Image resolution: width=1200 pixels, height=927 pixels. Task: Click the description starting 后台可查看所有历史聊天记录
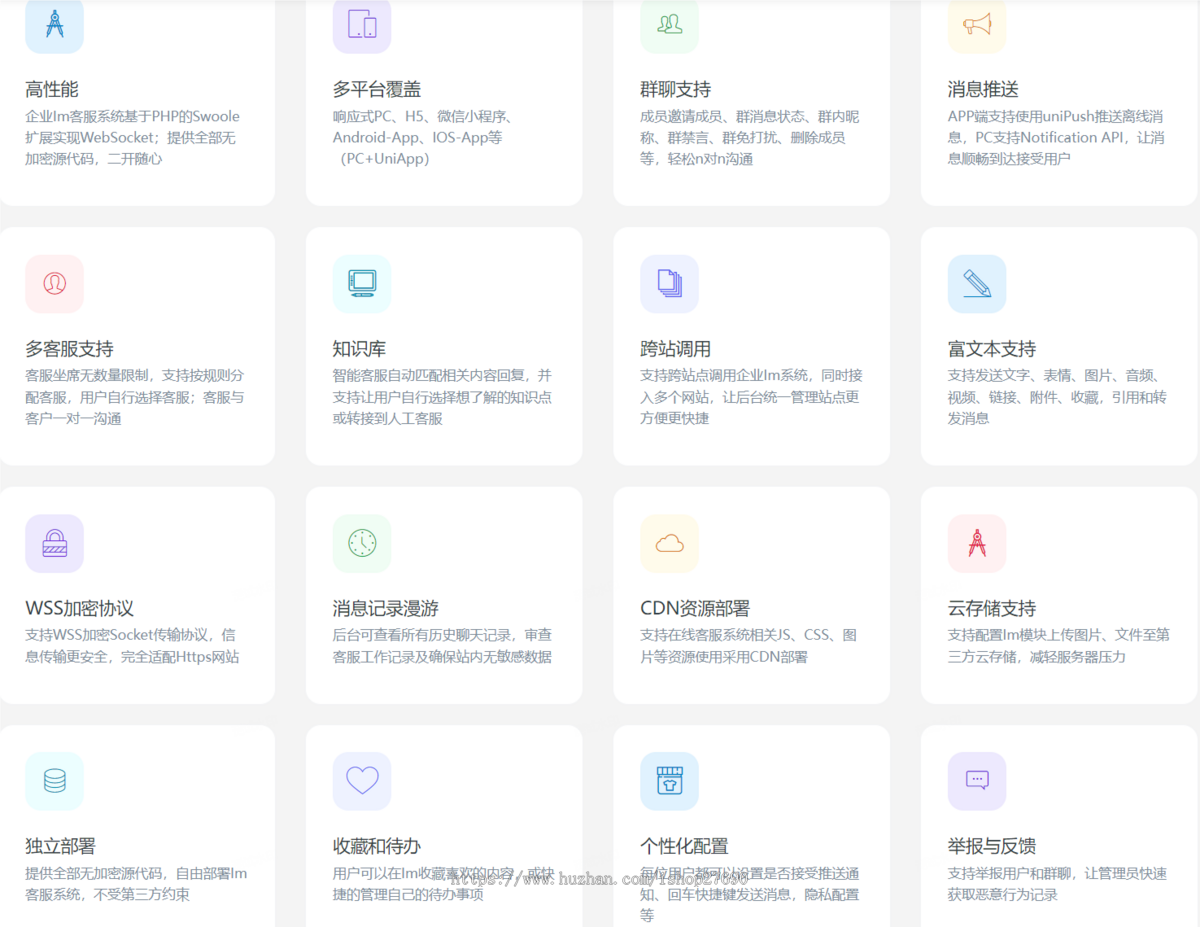442,646
